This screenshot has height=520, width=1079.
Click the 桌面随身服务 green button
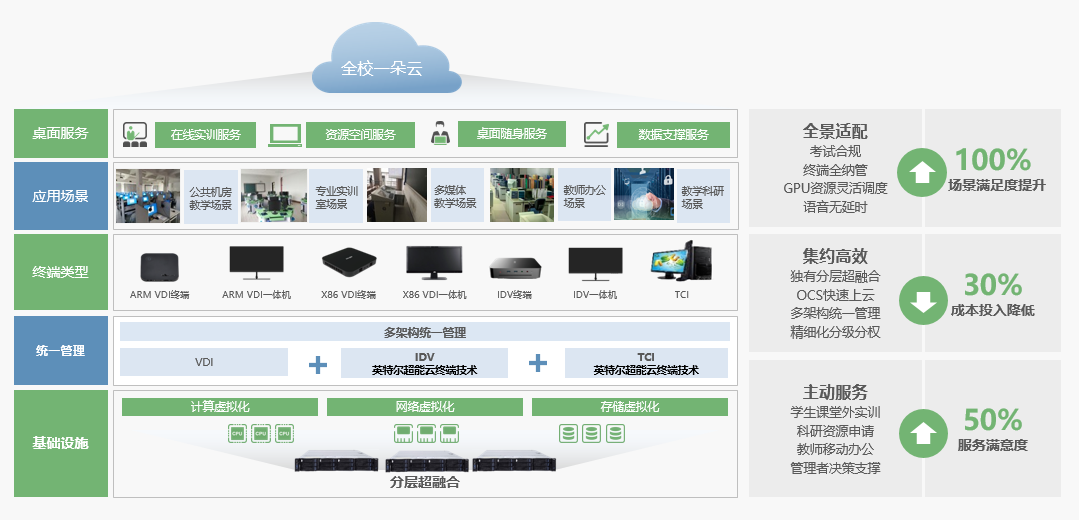[x=511, y=134]
